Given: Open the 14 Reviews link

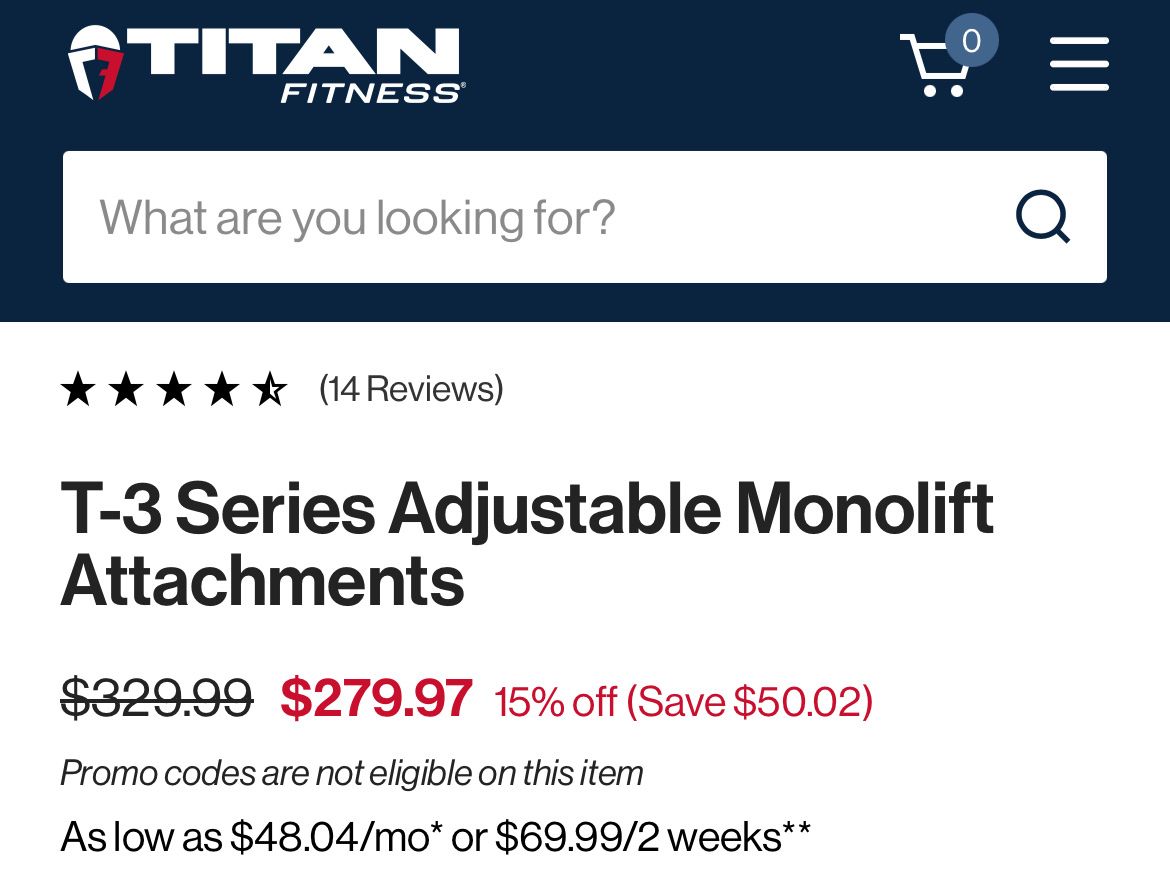Looking at the screenshot, I should pyautogui.click(x=410, y=389).
